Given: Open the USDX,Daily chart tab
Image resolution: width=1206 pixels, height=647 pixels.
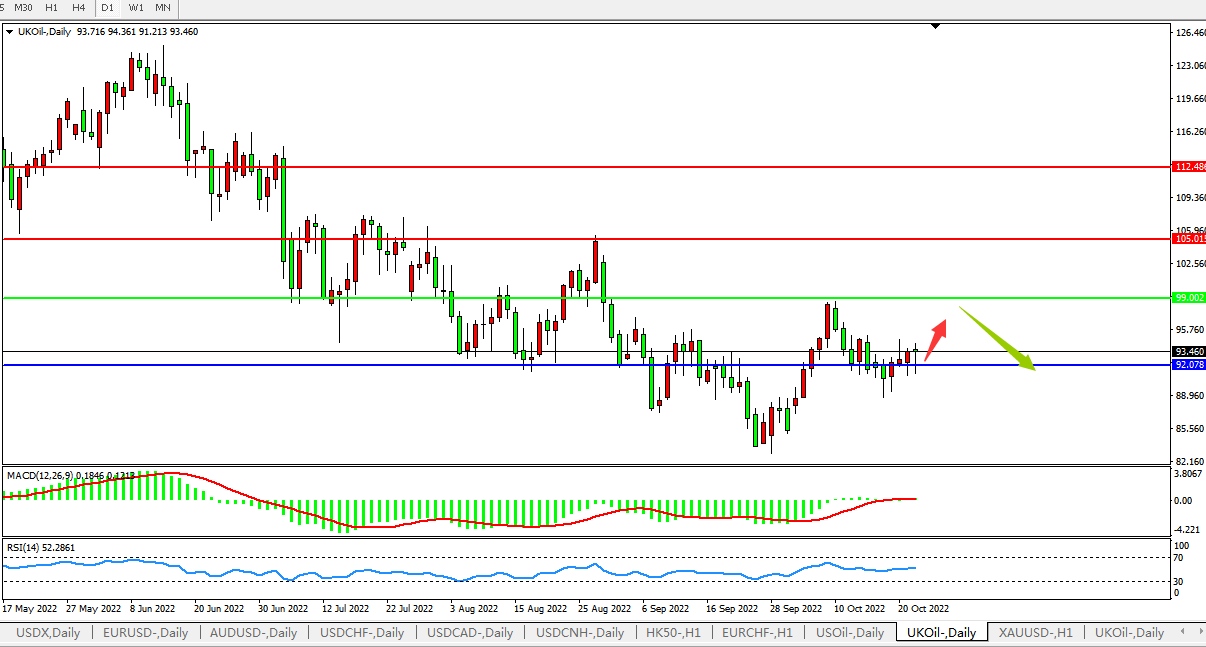Looking at the screenshot, I should pos(49,632).
